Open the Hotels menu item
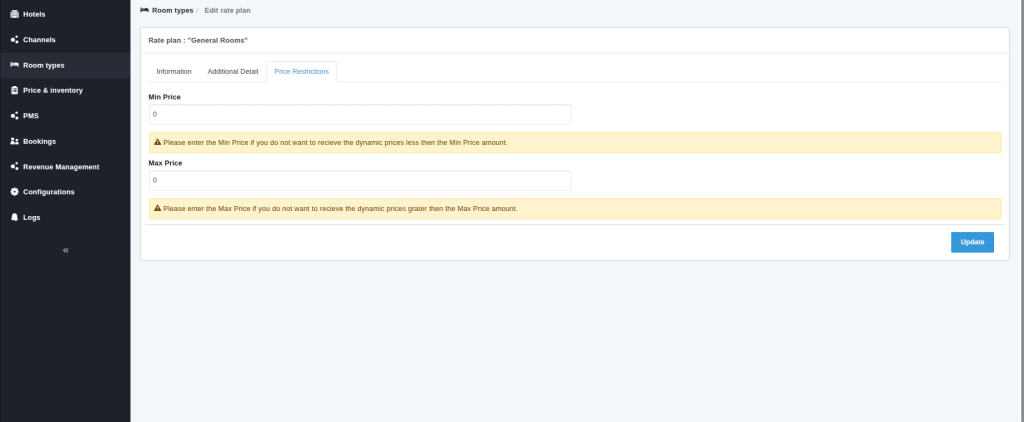This screenshot has width=1024, height=422. pyautogui.click(x=65, y=14)
